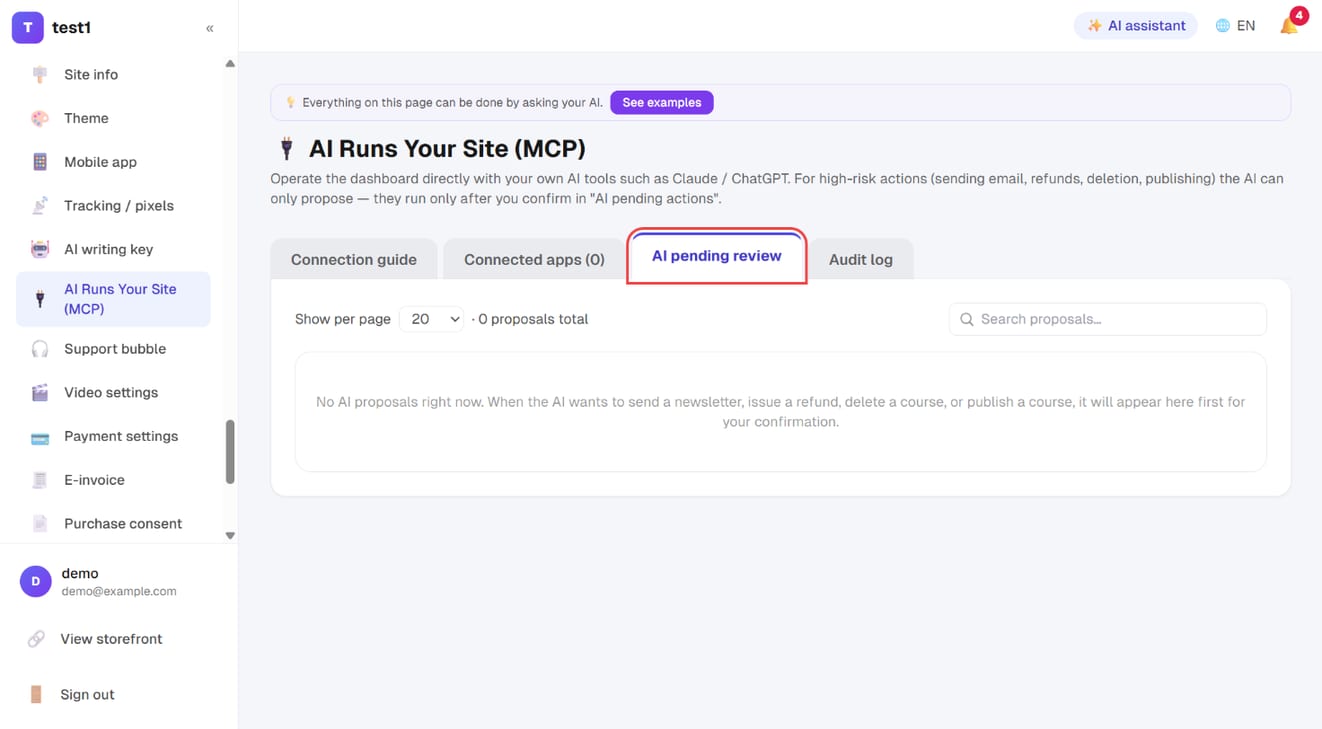Click the Site info sidebar icon
This screenshot has height=729, width=1322.
pos(40,75)
